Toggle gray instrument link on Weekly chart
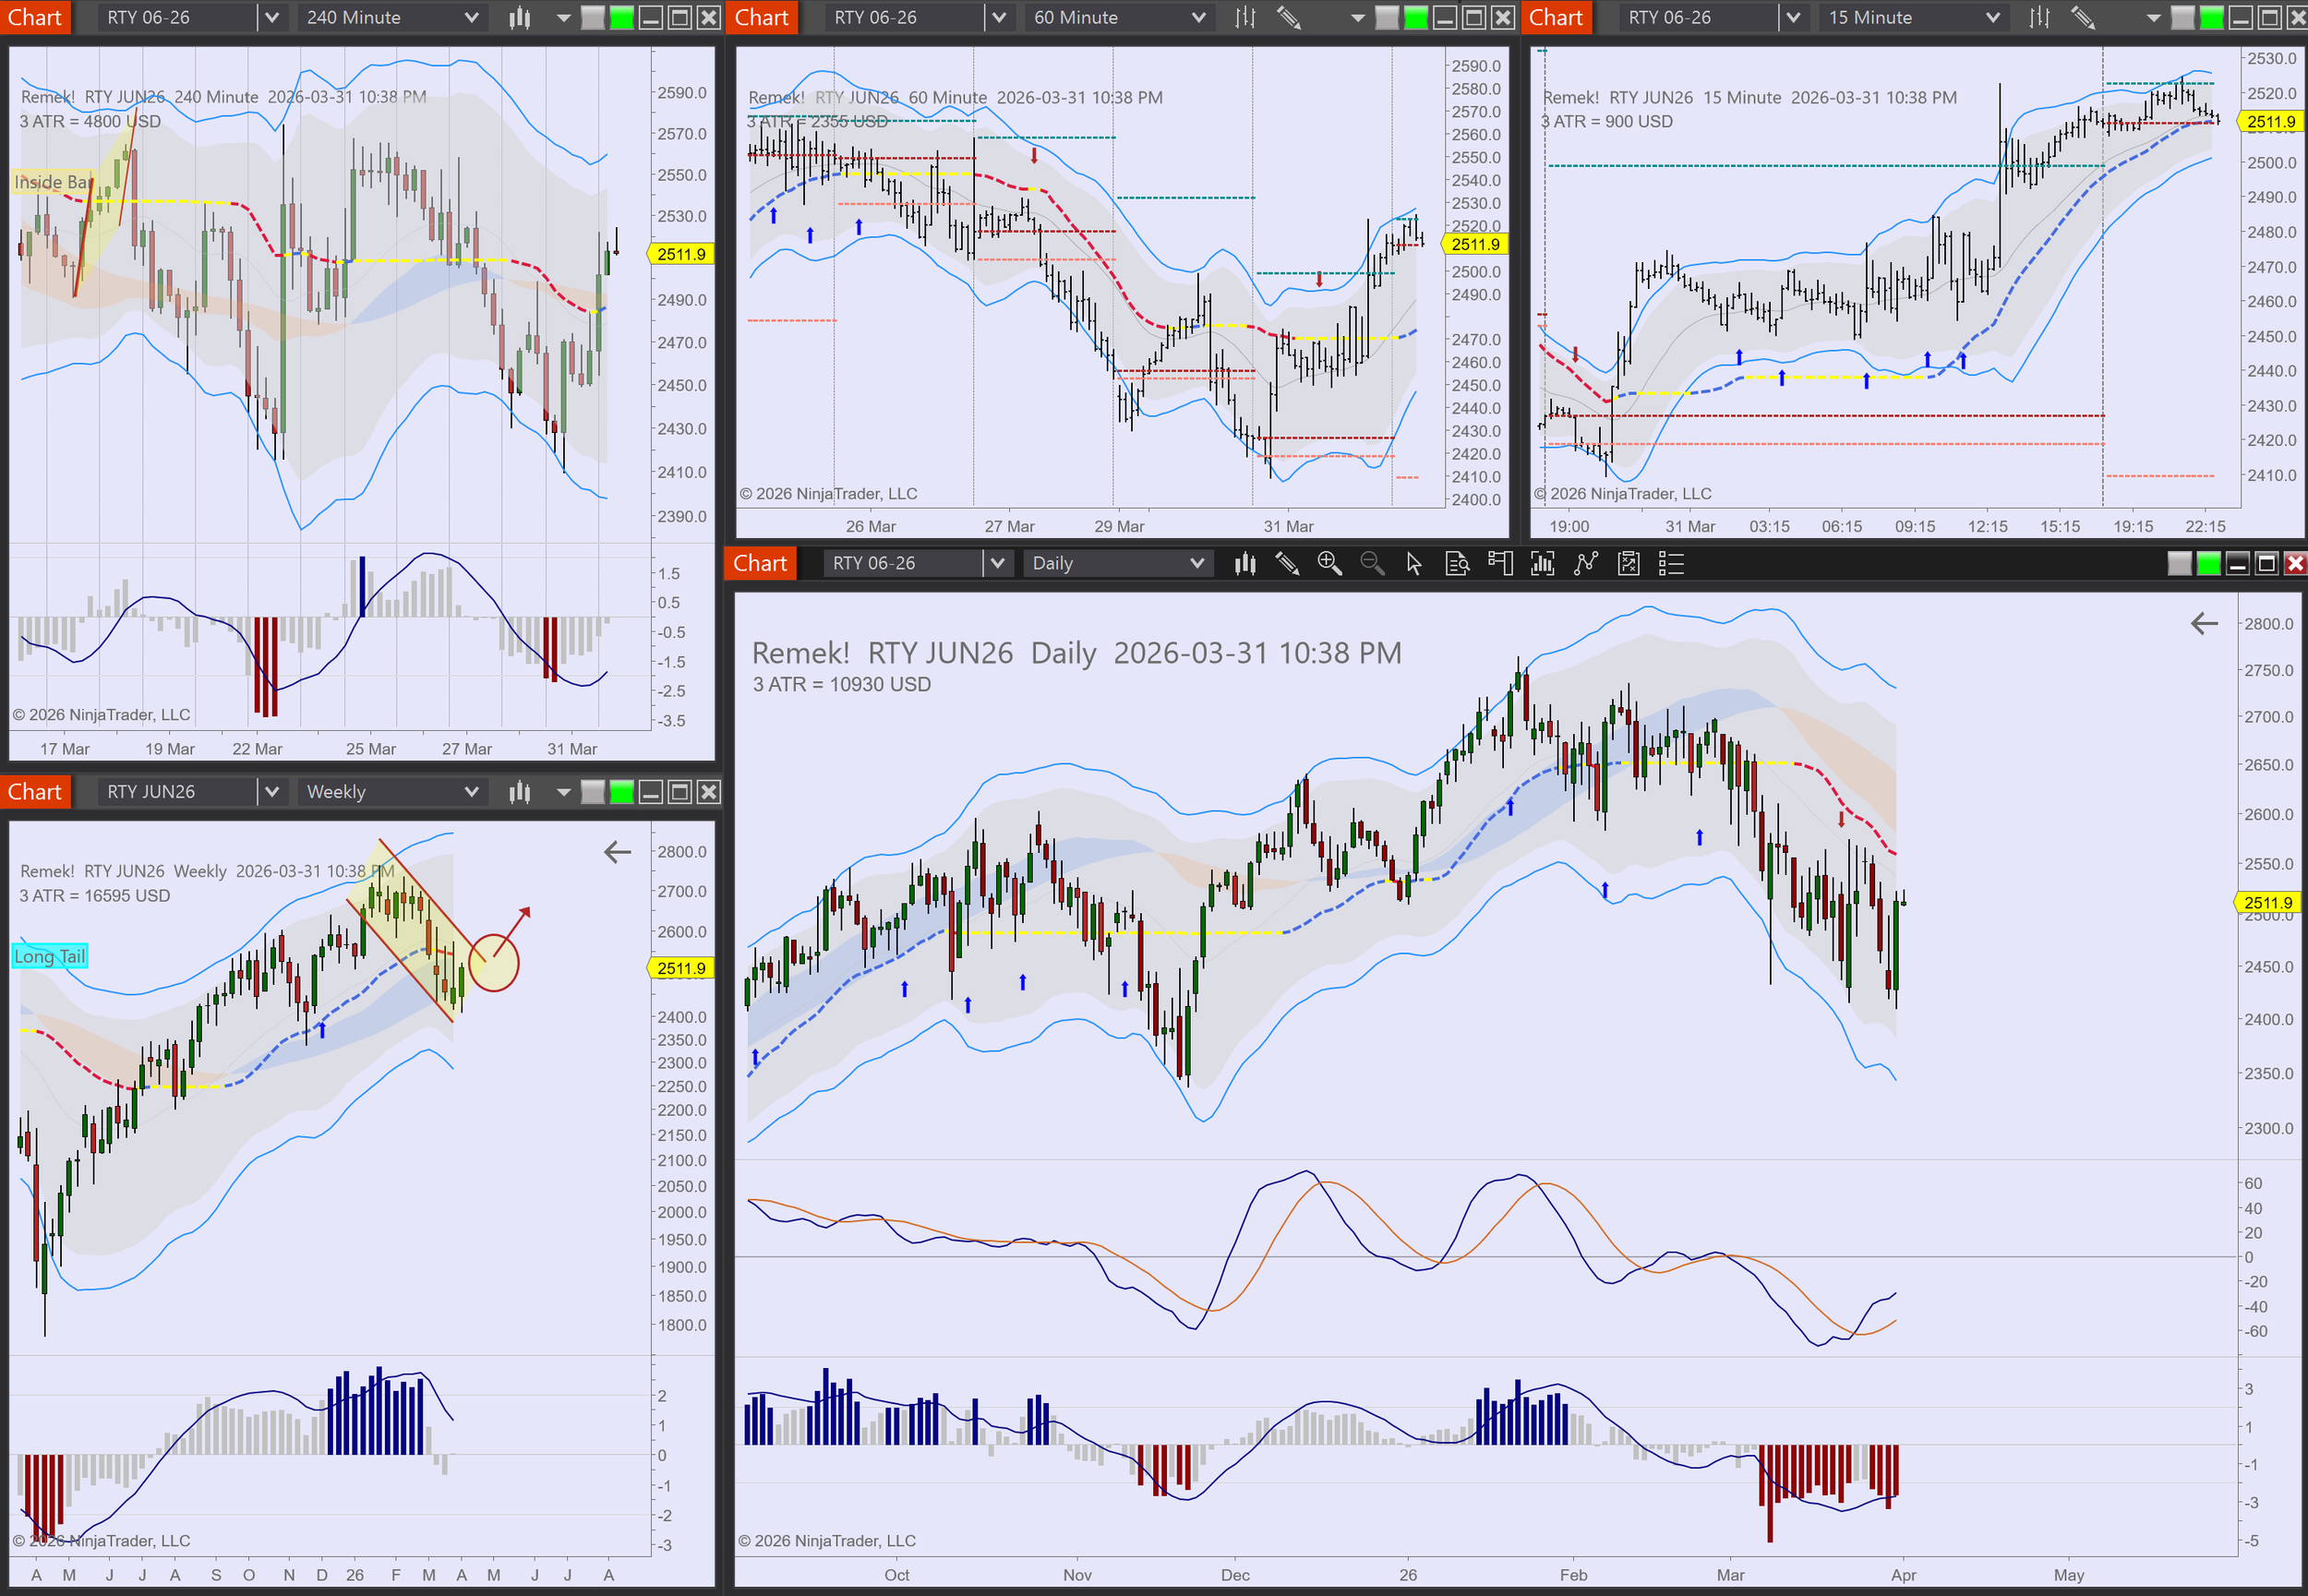Image resolution: width=2308 pixels, height=1596 pixels. click(593, 792)
